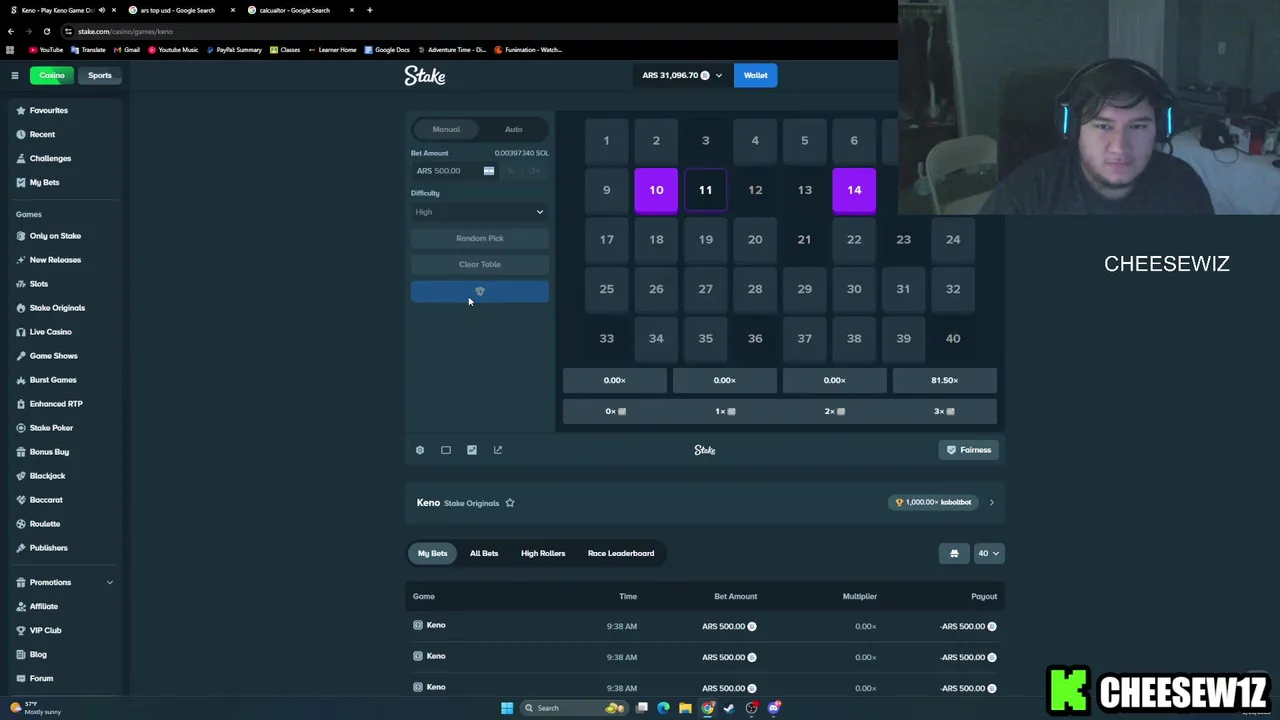The width and height of the screenshot is (1280, 720).
Task: Select Keno number 3
Action: (705, 141)
